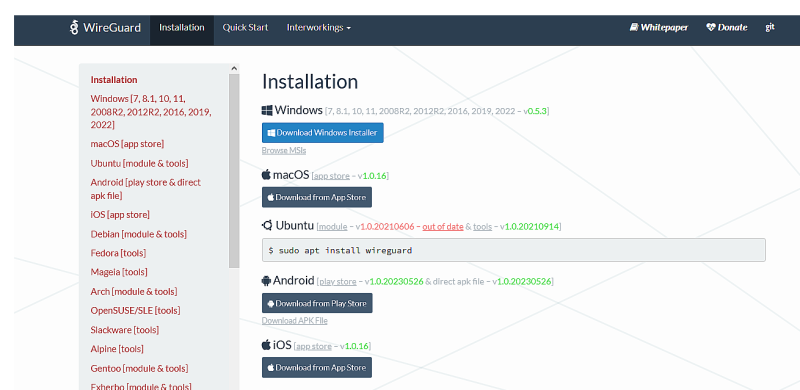The width and height of the screenshot is (800, 390).
Task: Select Gentoo [module & tools] in sidebar
Action: pos(139,368)
